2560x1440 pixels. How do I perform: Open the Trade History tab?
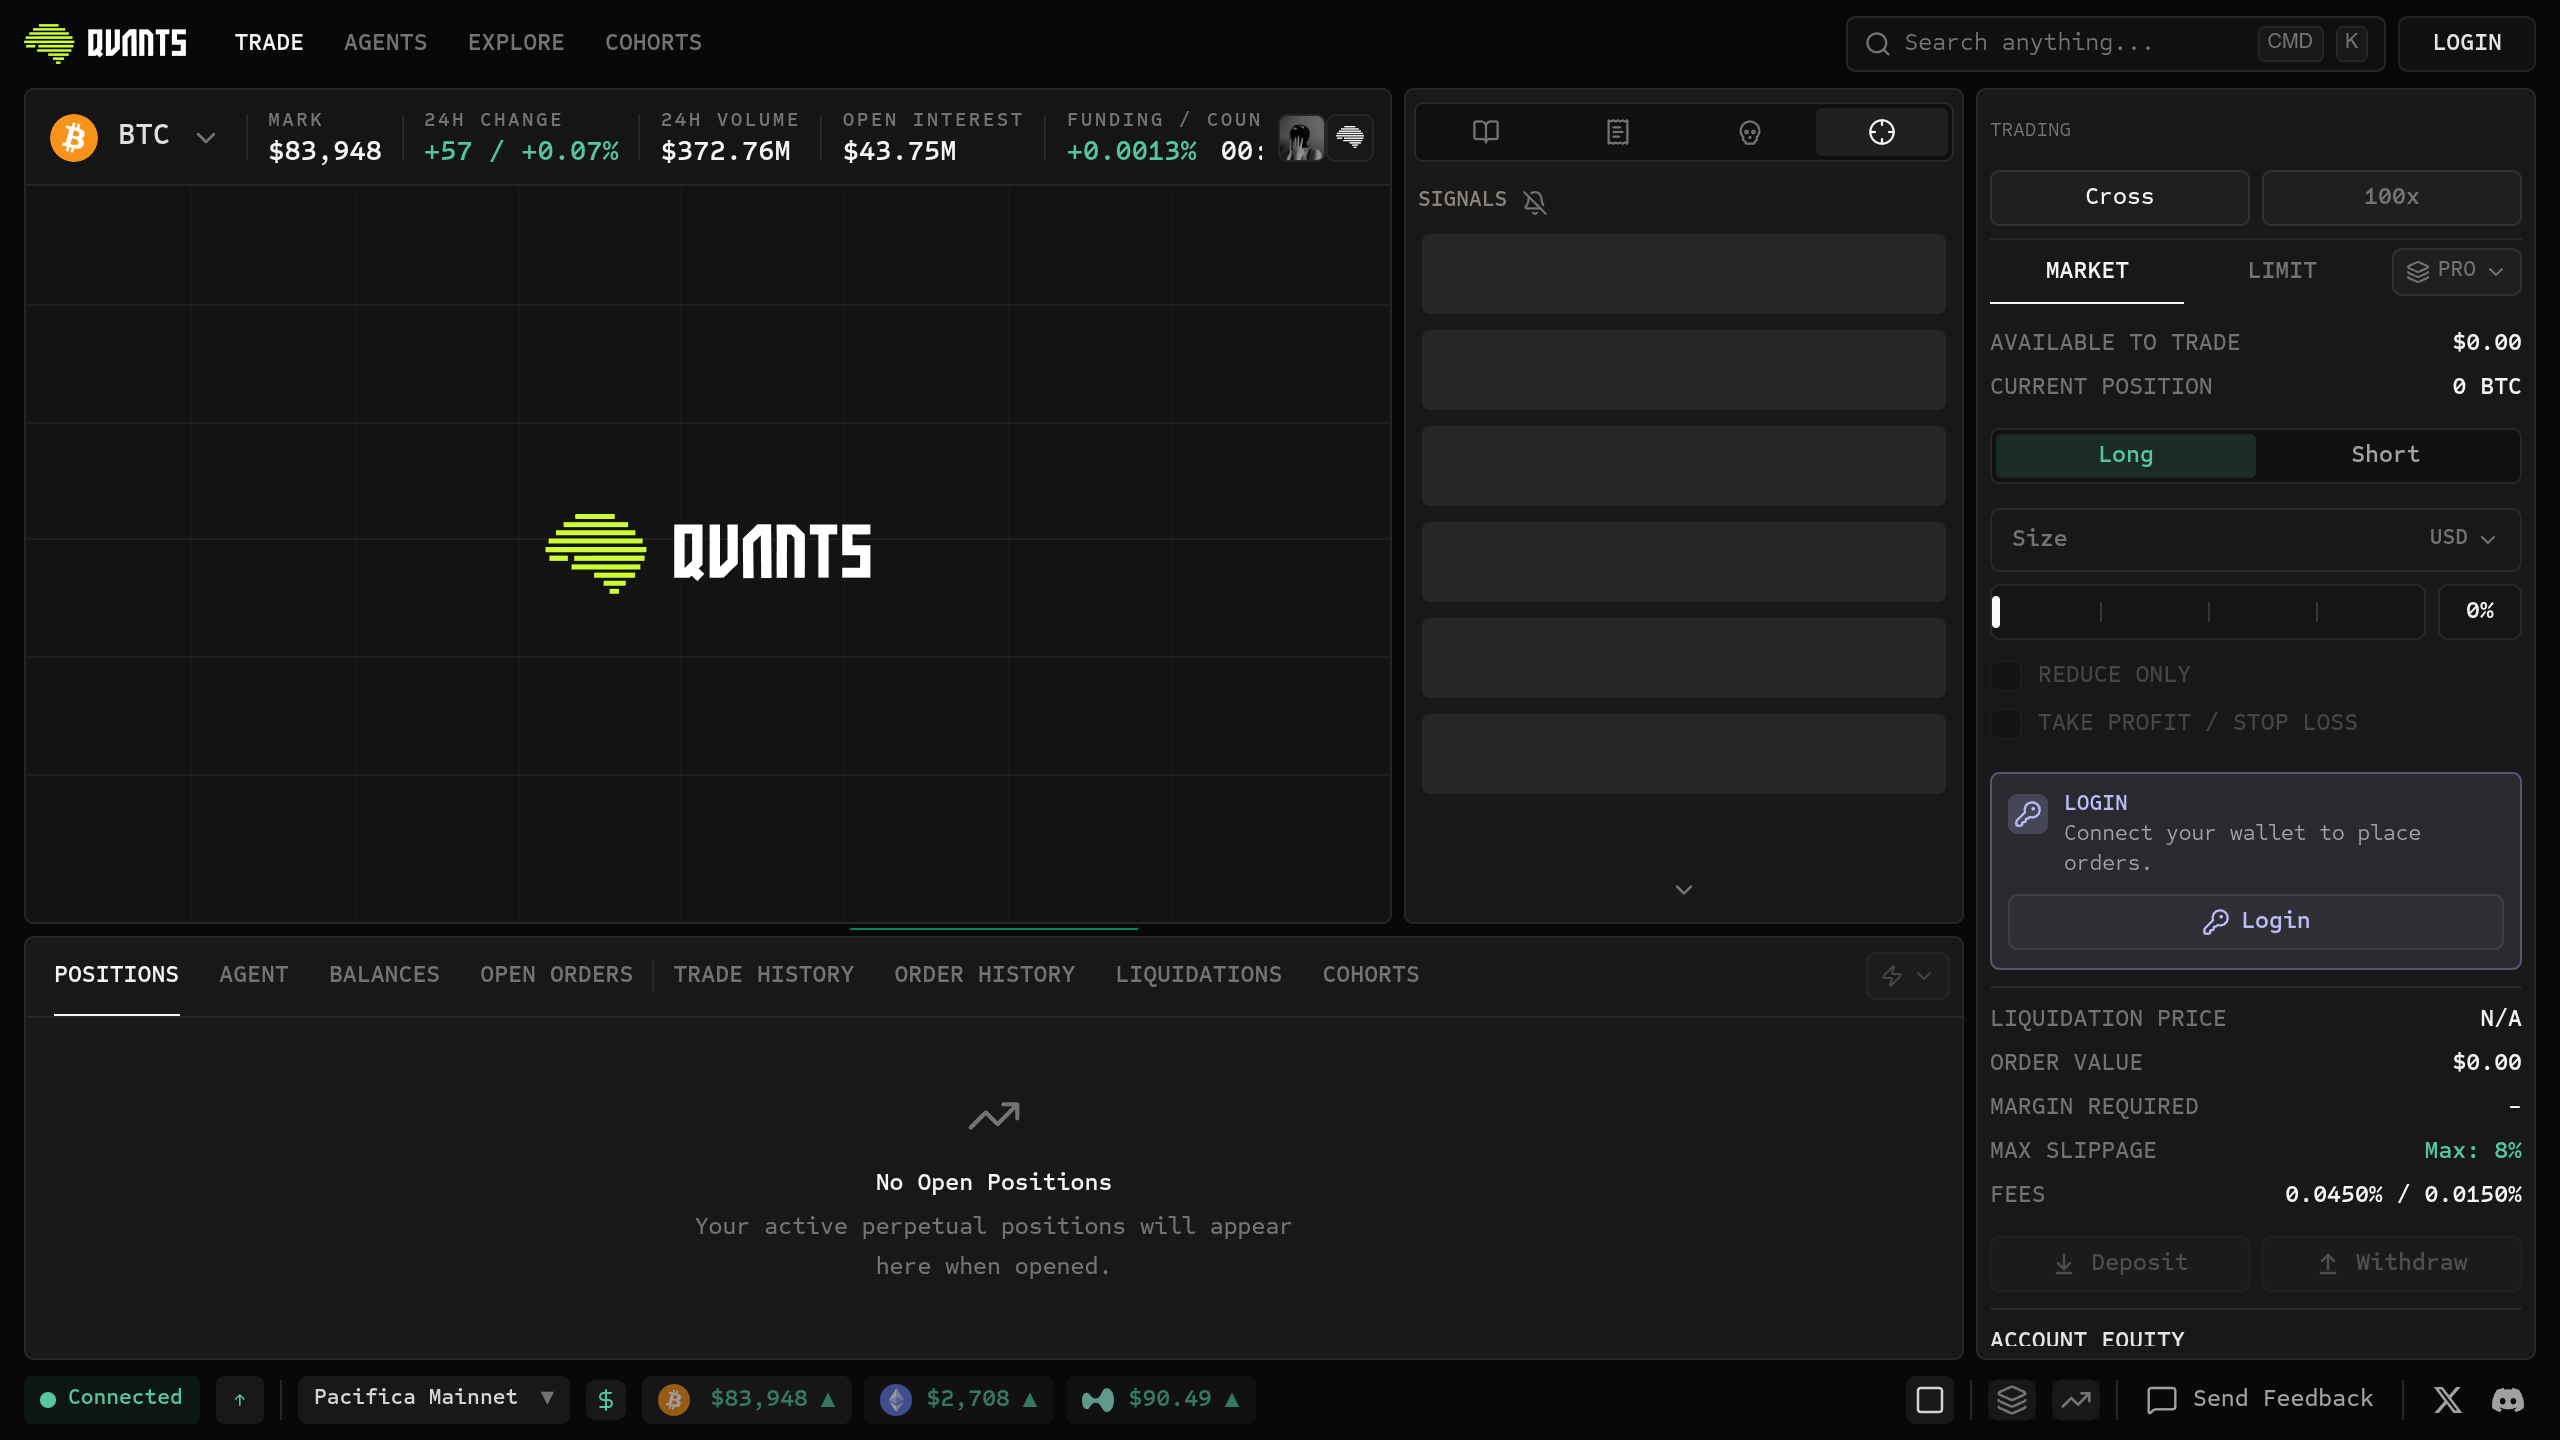coord(764,975)
